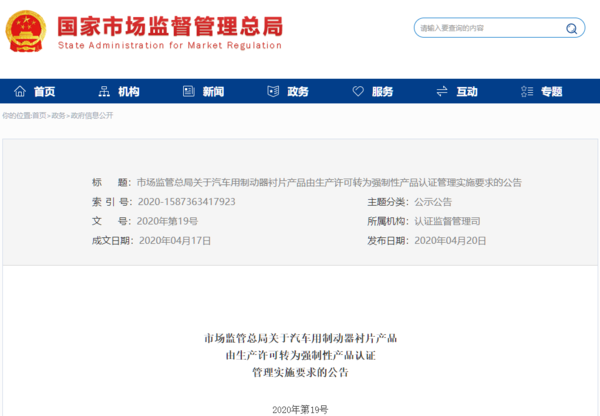The width and height of the screenshot is (600, 416).
Task: Click 政府信息公开 in the breadcrumb
Action: (91, 116)
